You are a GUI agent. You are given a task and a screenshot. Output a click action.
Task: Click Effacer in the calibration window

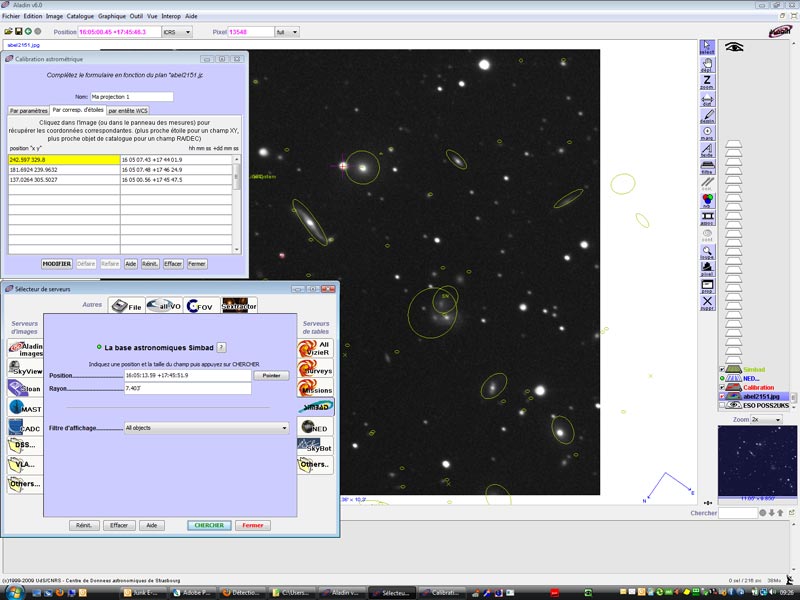click(173, 264)
